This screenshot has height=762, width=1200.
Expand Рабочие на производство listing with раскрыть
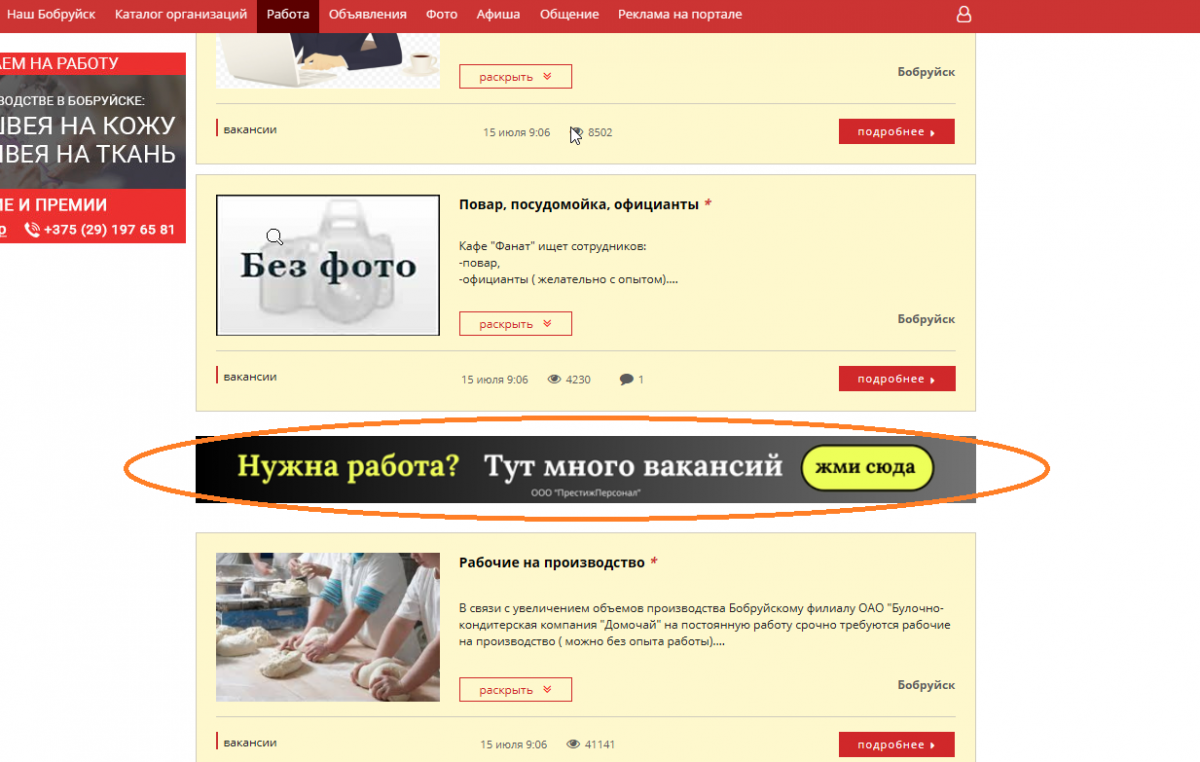[x=515, y=690]
